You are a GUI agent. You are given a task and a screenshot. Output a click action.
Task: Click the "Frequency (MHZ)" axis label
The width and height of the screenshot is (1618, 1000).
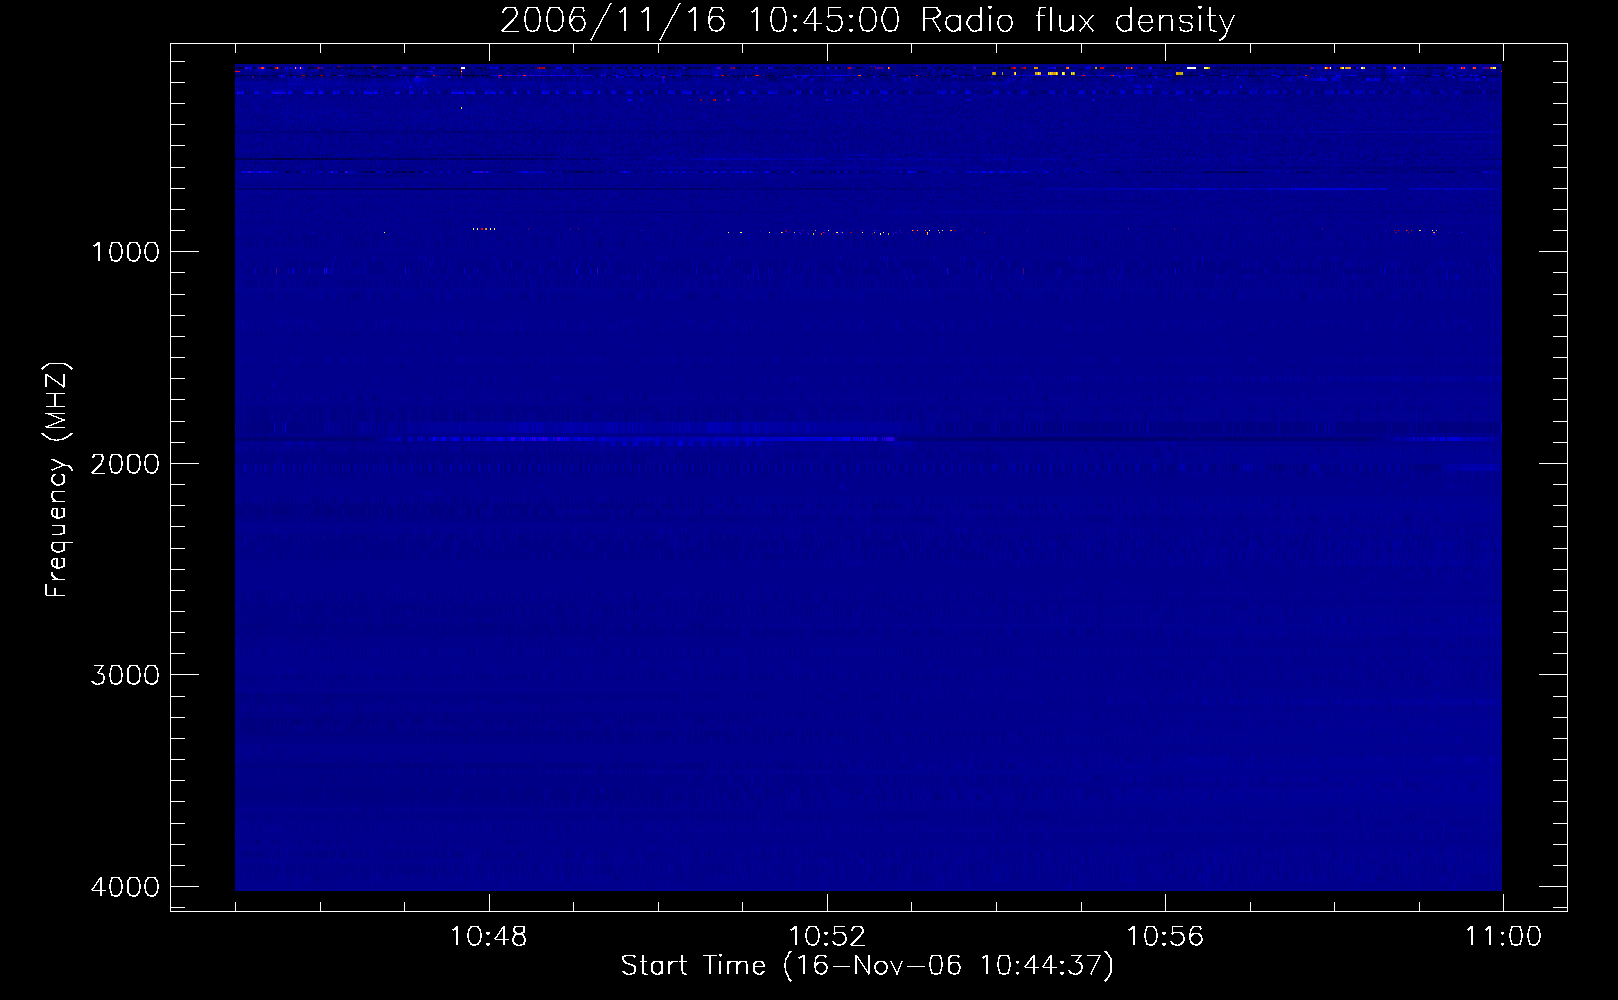57,480
